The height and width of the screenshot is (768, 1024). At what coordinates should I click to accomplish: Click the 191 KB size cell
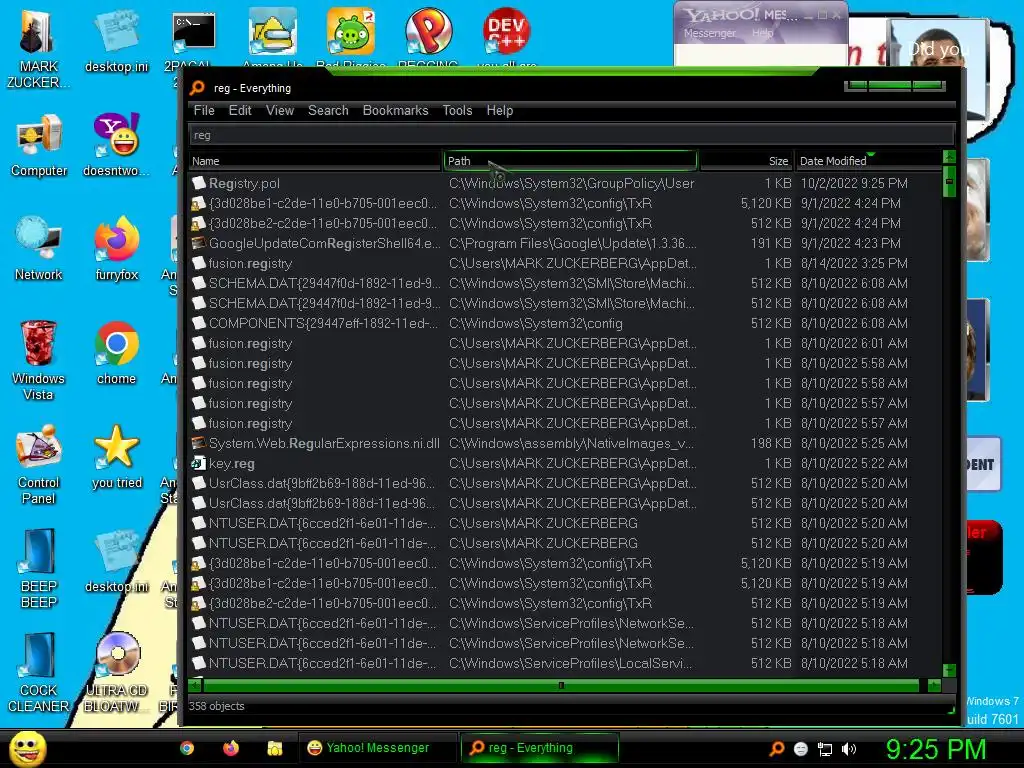[x=771, y=244]
